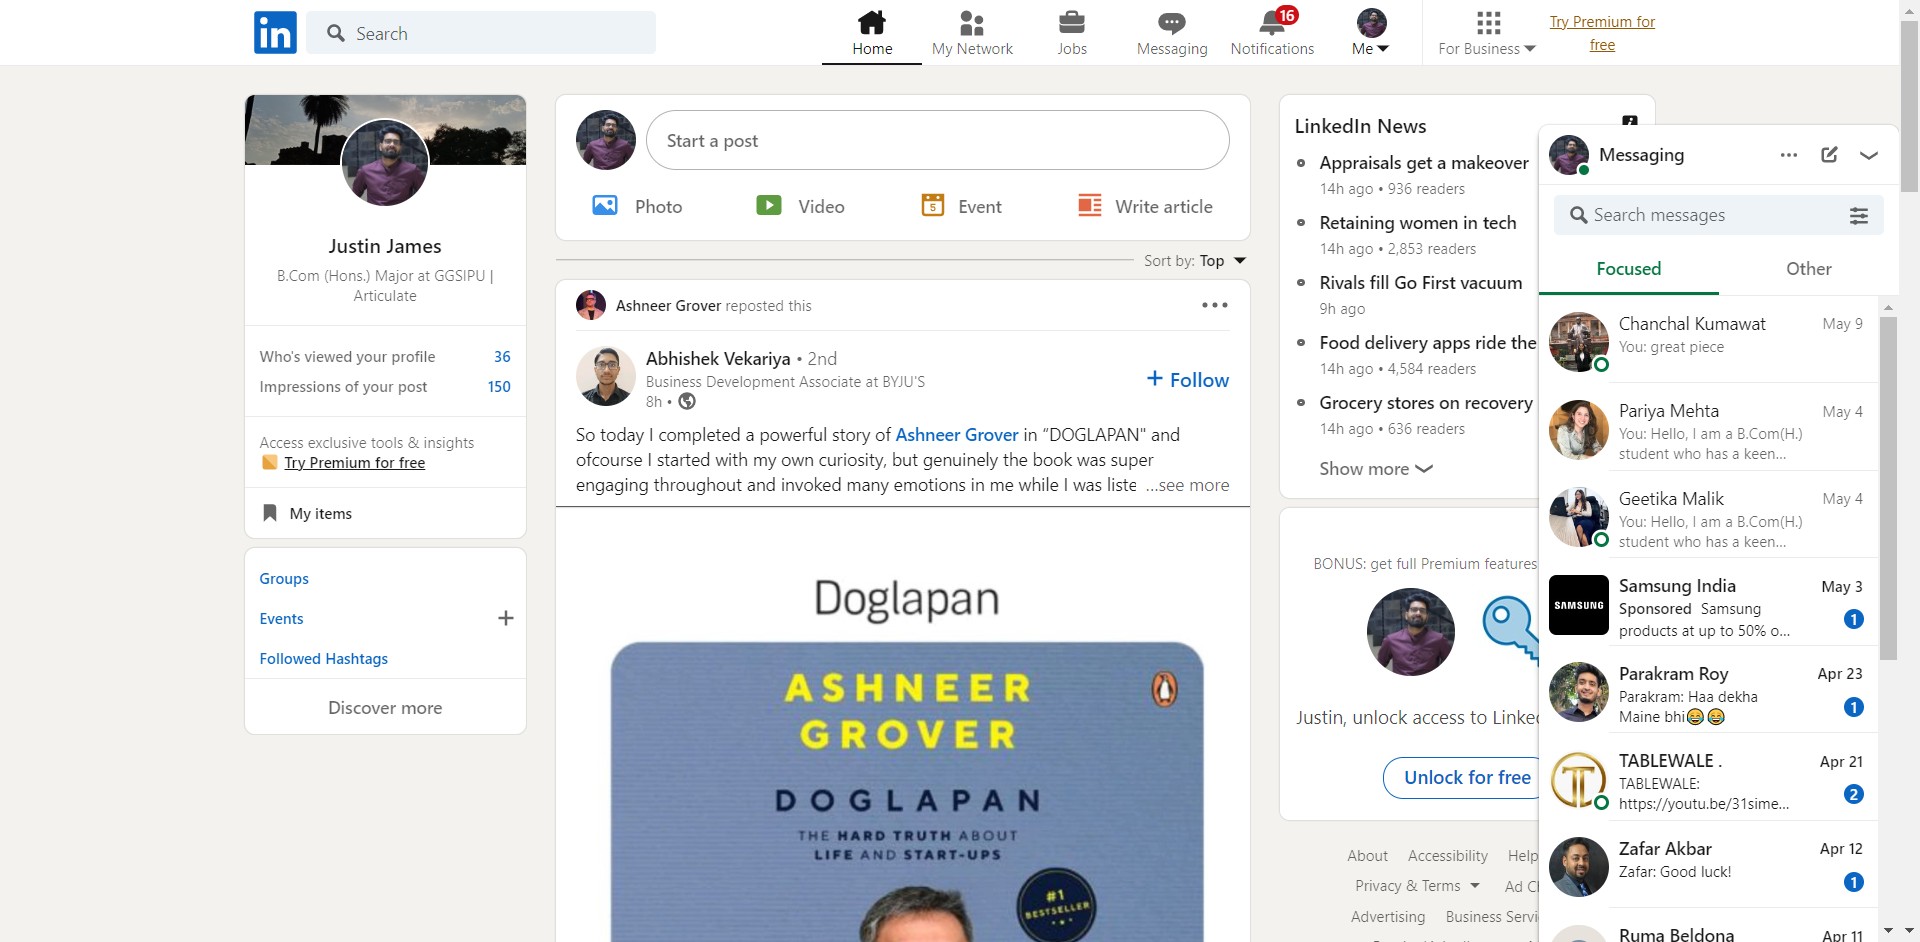Open the Sort by Top dropdown
This screenshot has height=942, width=1920.
[x=1196, y=261]
